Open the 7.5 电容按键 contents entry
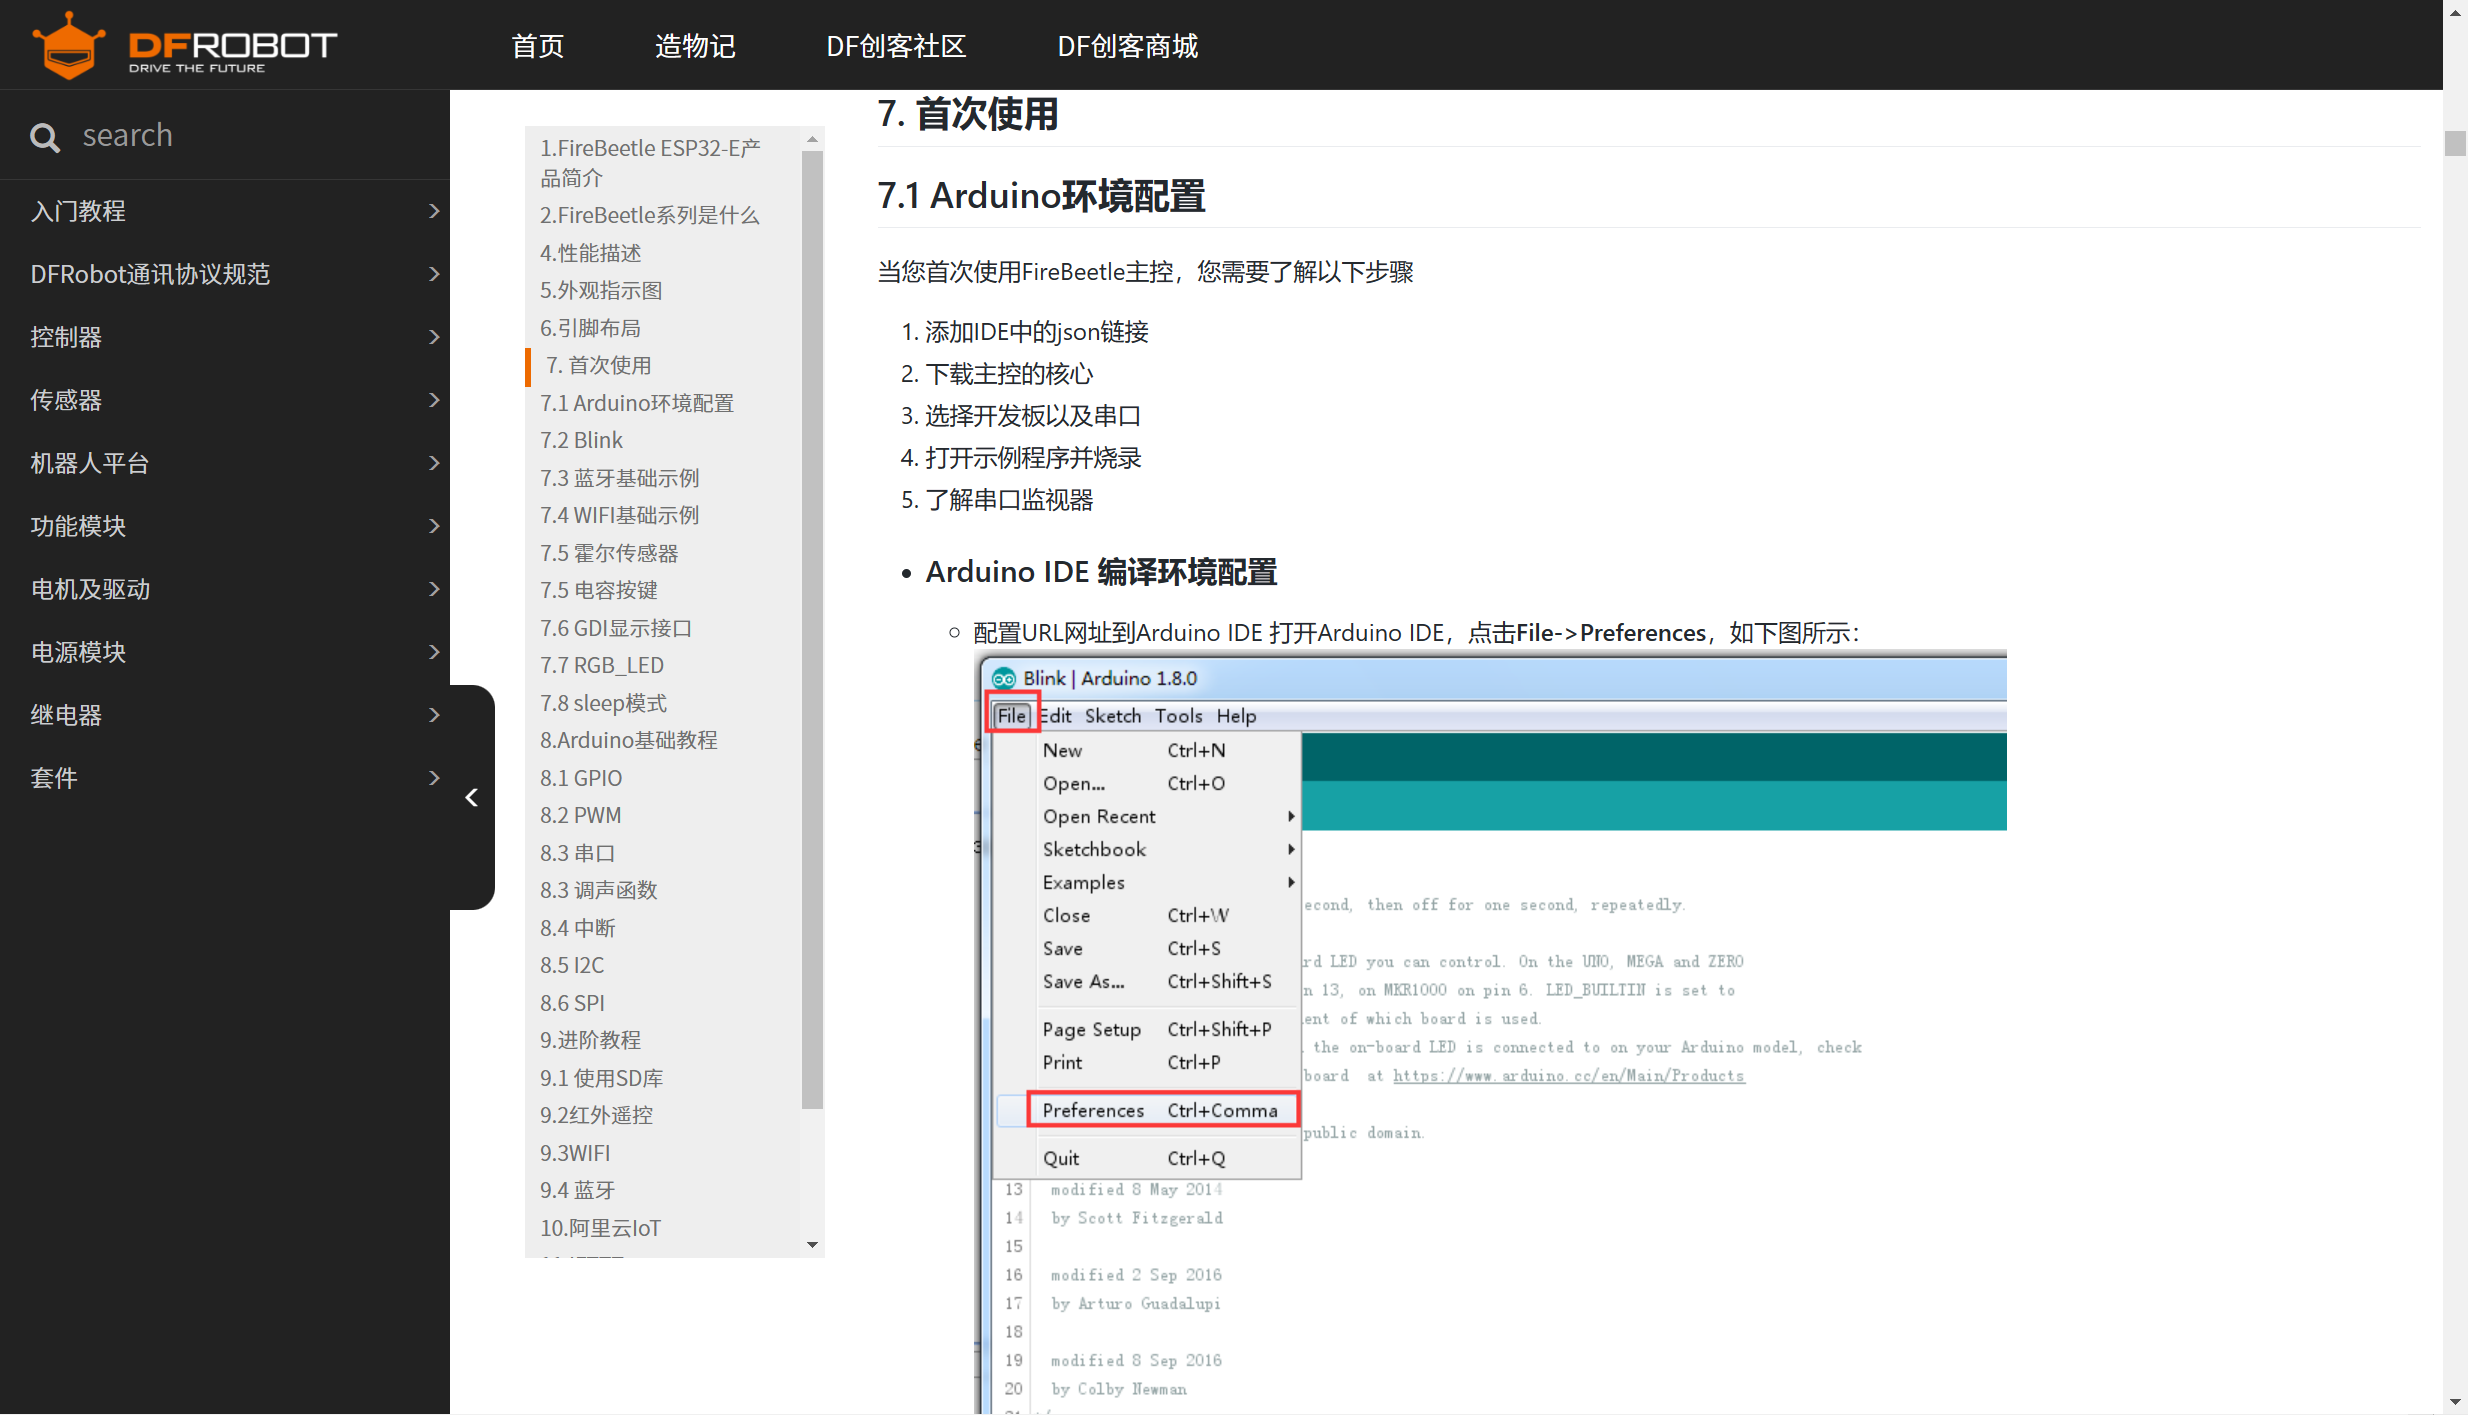Viewport: 2468px width, 1415px height. click(x=599, y=590)
